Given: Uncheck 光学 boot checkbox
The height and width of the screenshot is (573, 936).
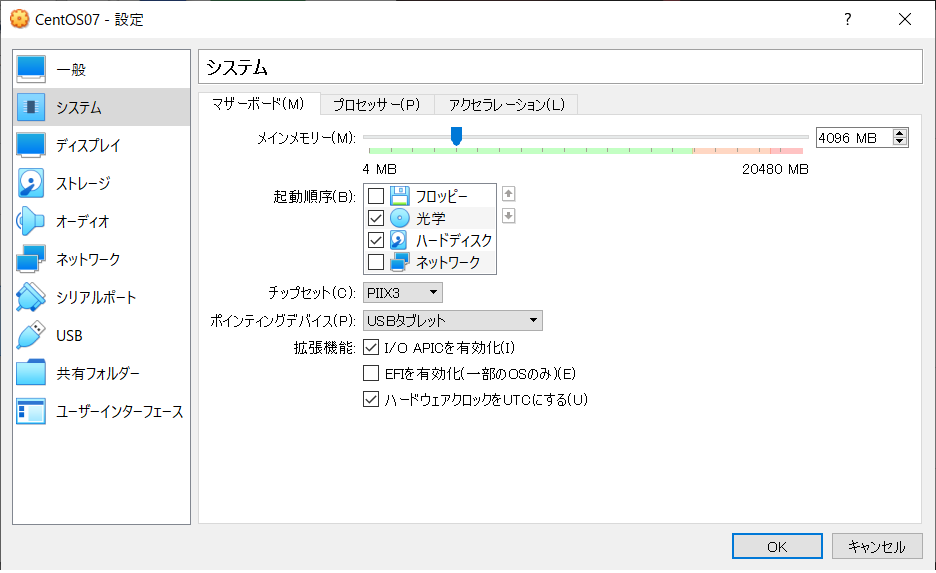Looking at the screenshot, I should pos(376,218).
